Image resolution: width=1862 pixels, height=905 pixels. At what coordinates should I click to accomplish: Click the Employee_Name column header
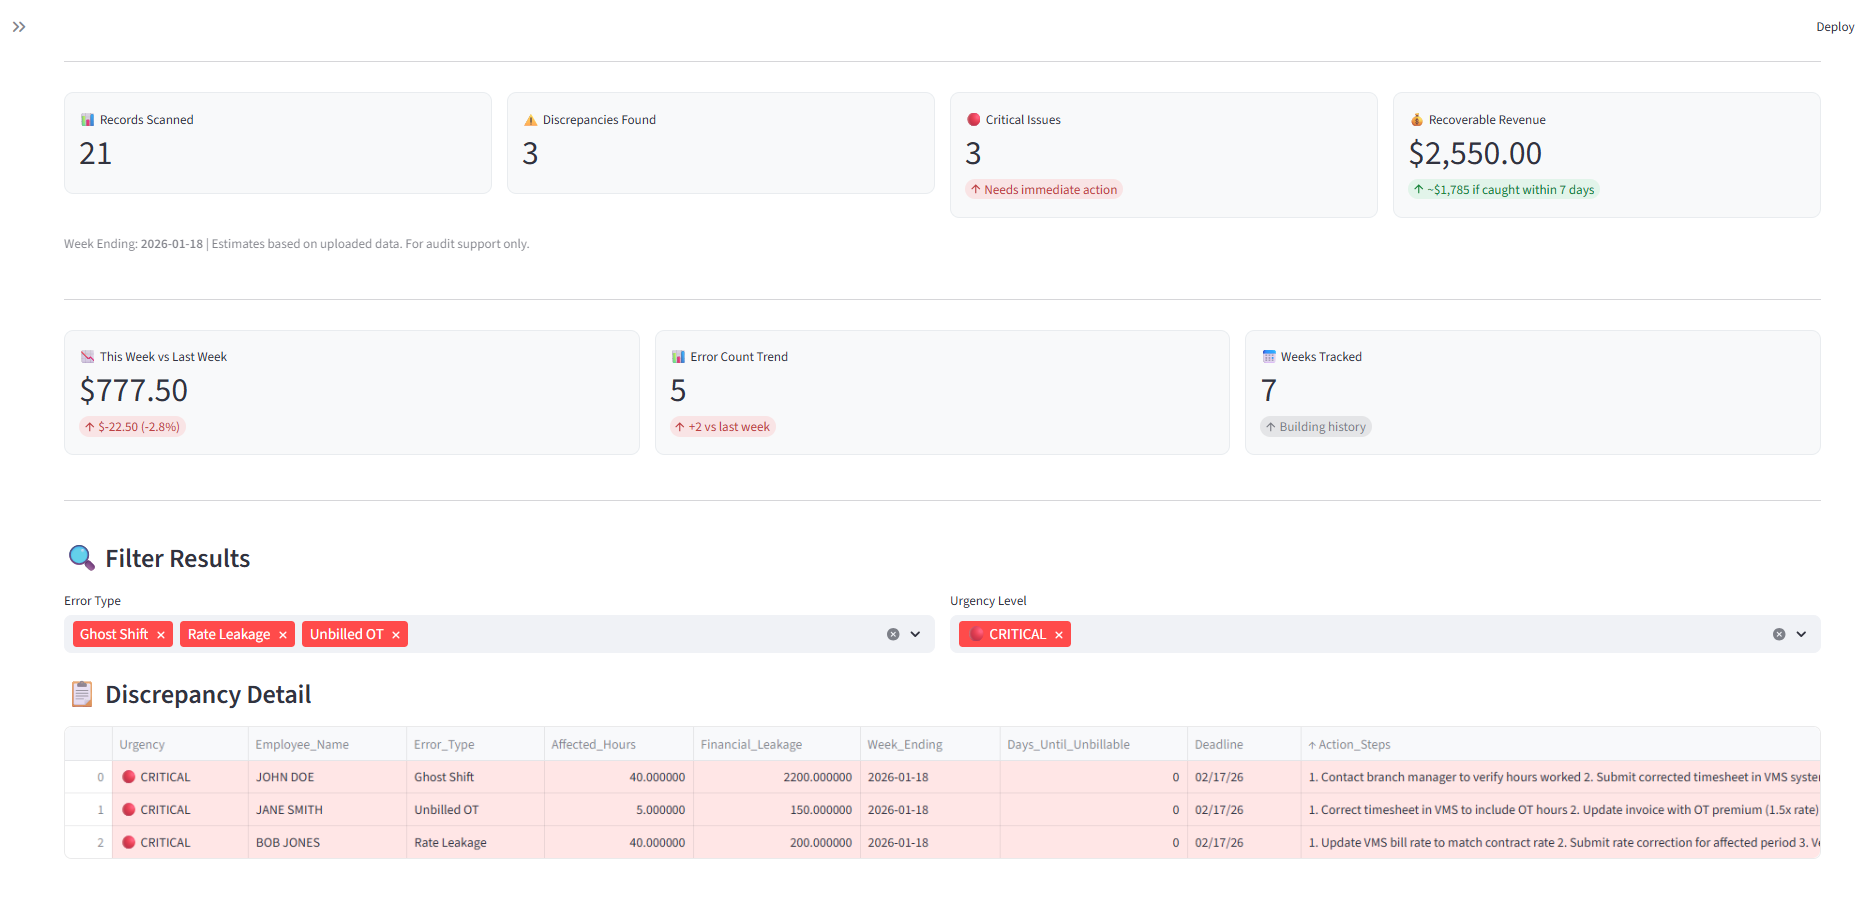[x=302, y=744]
